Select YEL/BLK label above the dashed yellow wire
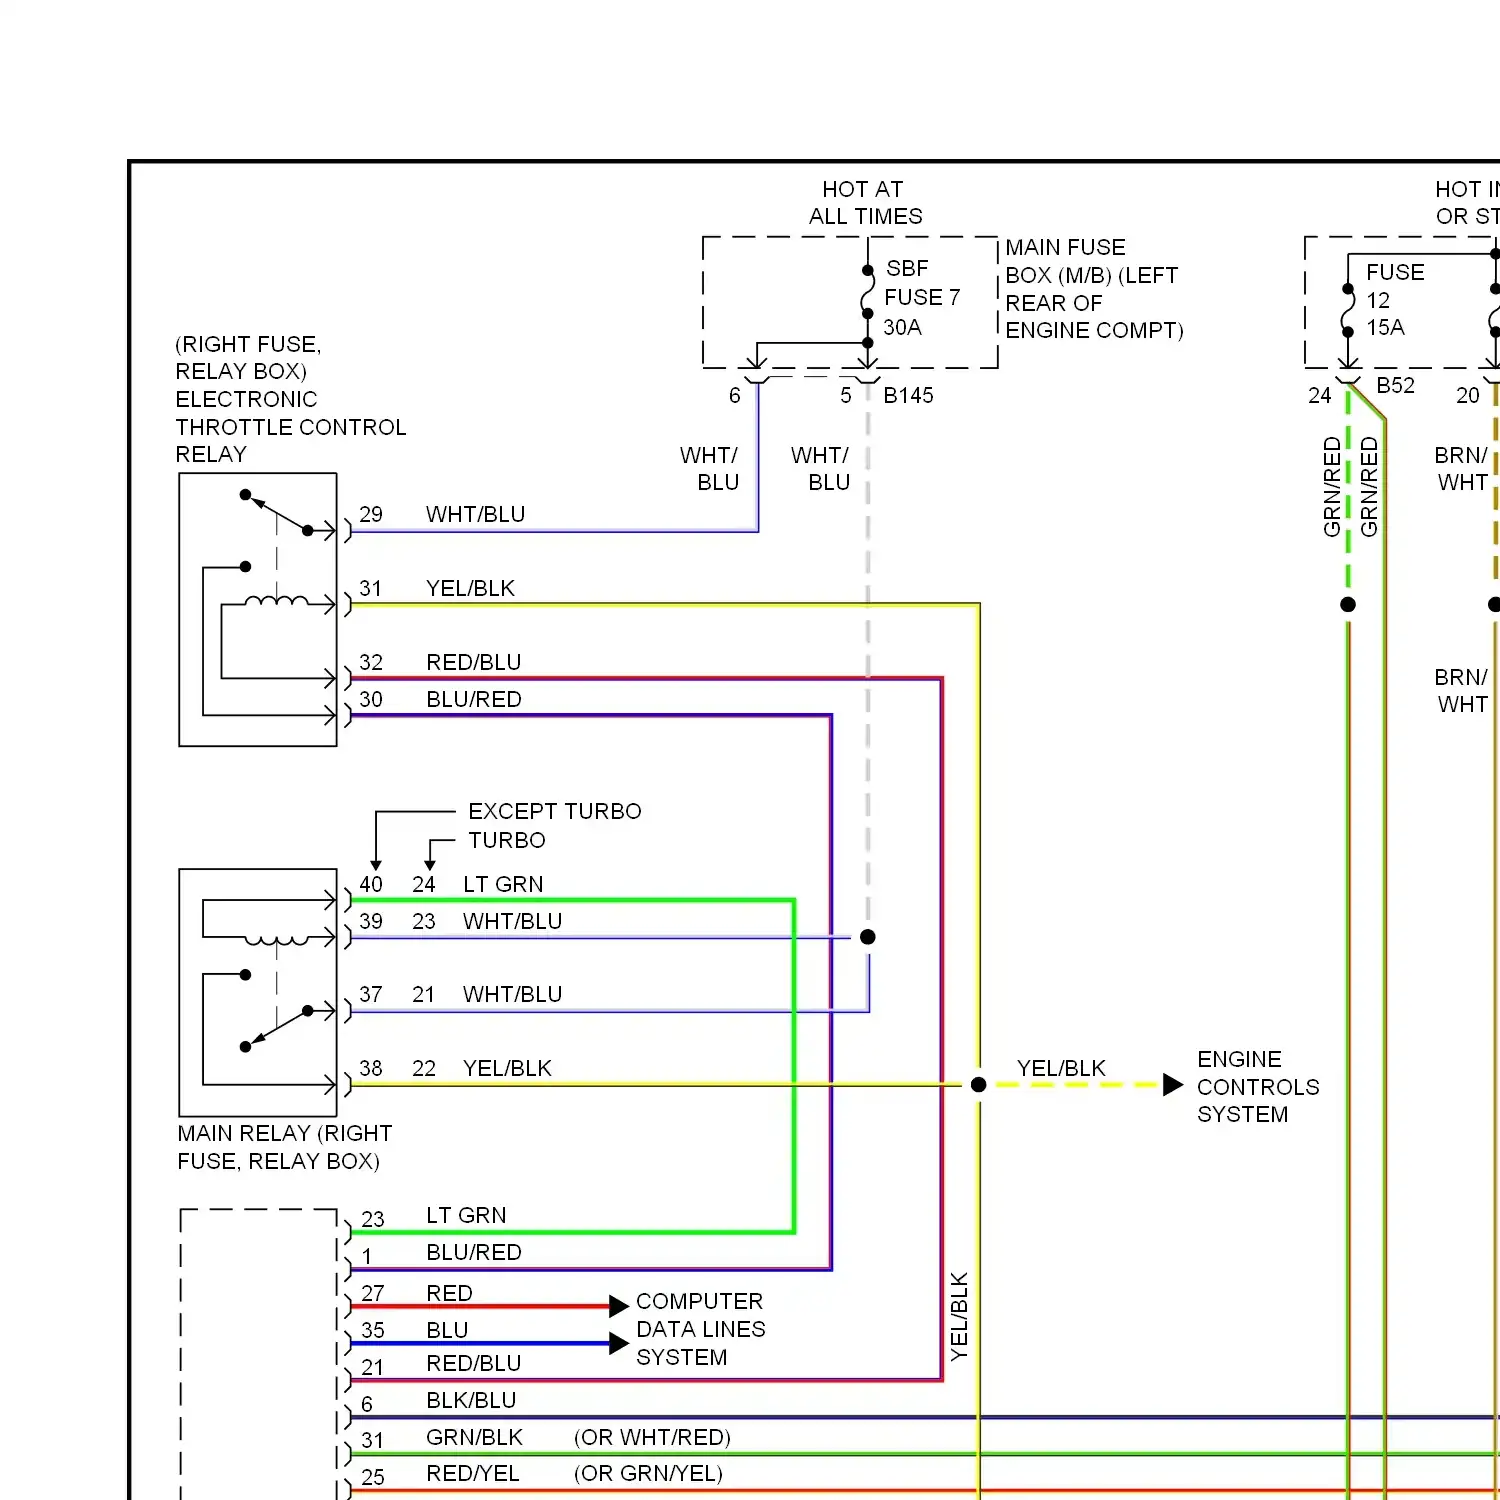The width and height of the screenshot is (1500, 1500). 1061,1068
